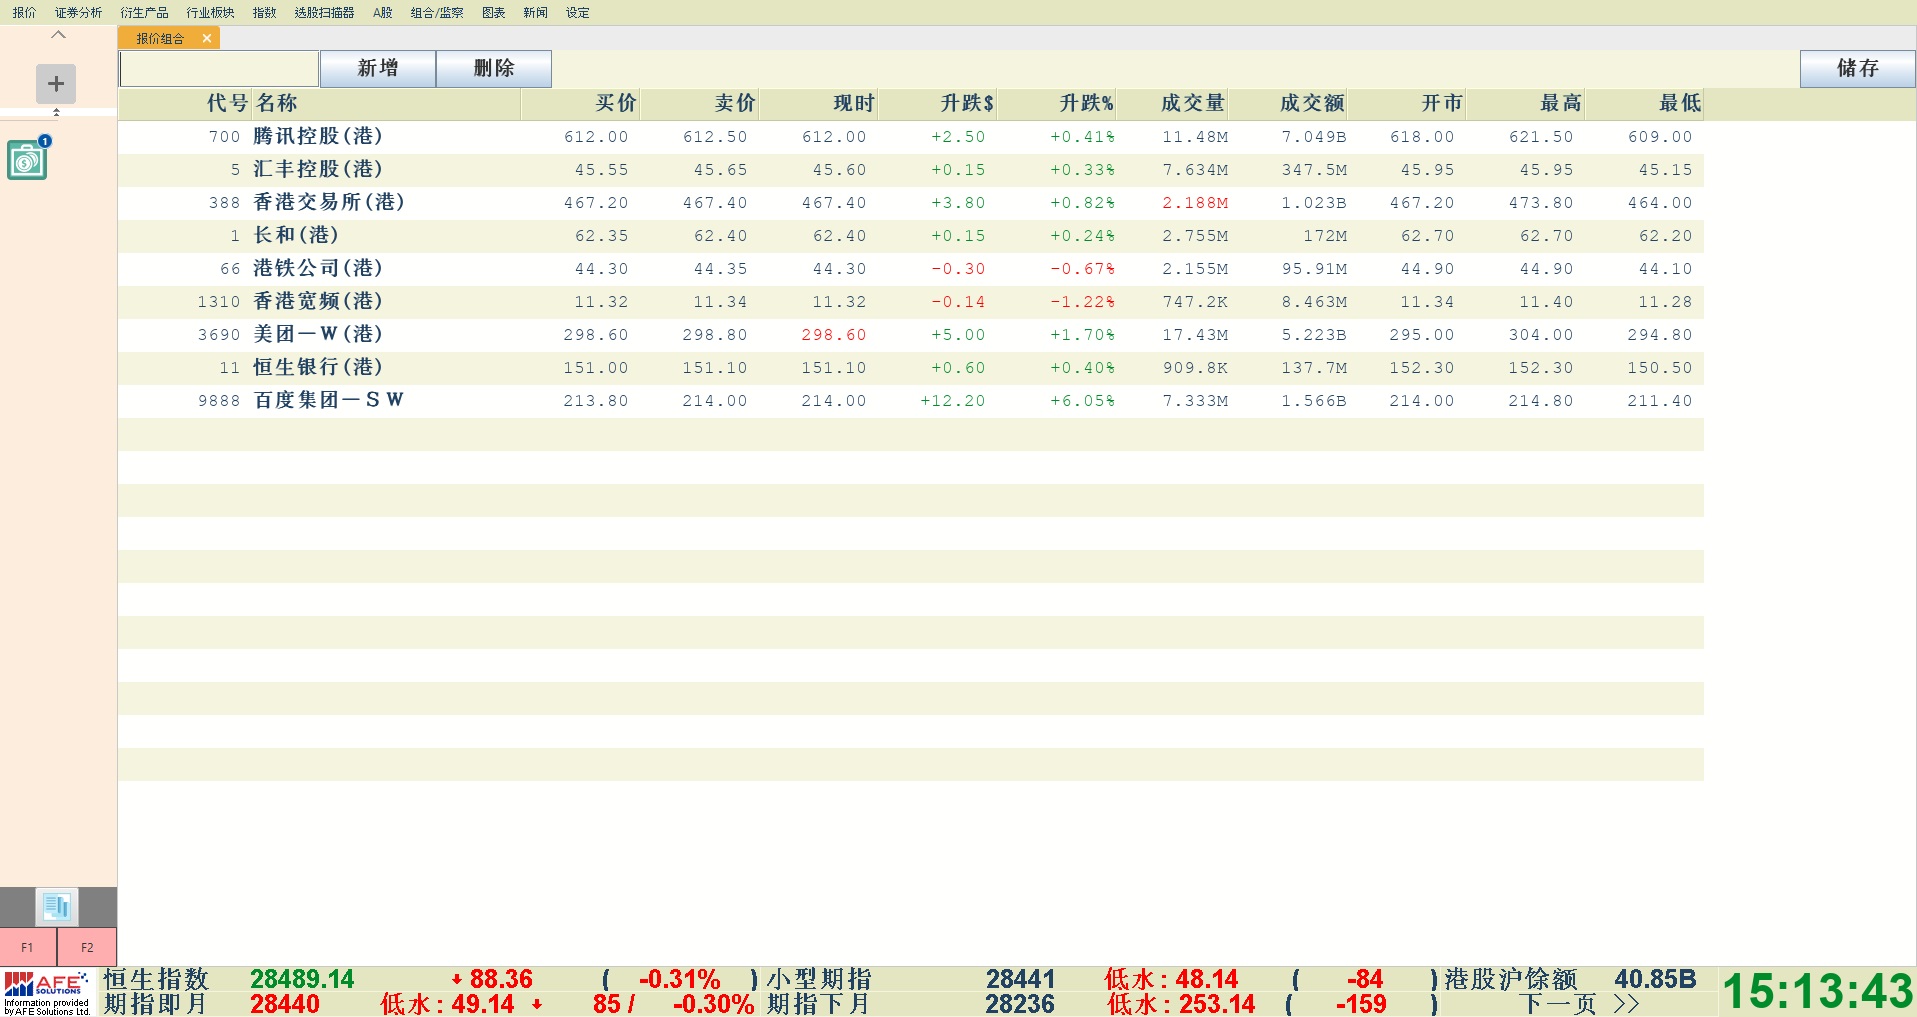Image resolution: width=1917 pixels, height=1017 pixels.
Task: Open the 报价 menu
Action: 24,12
